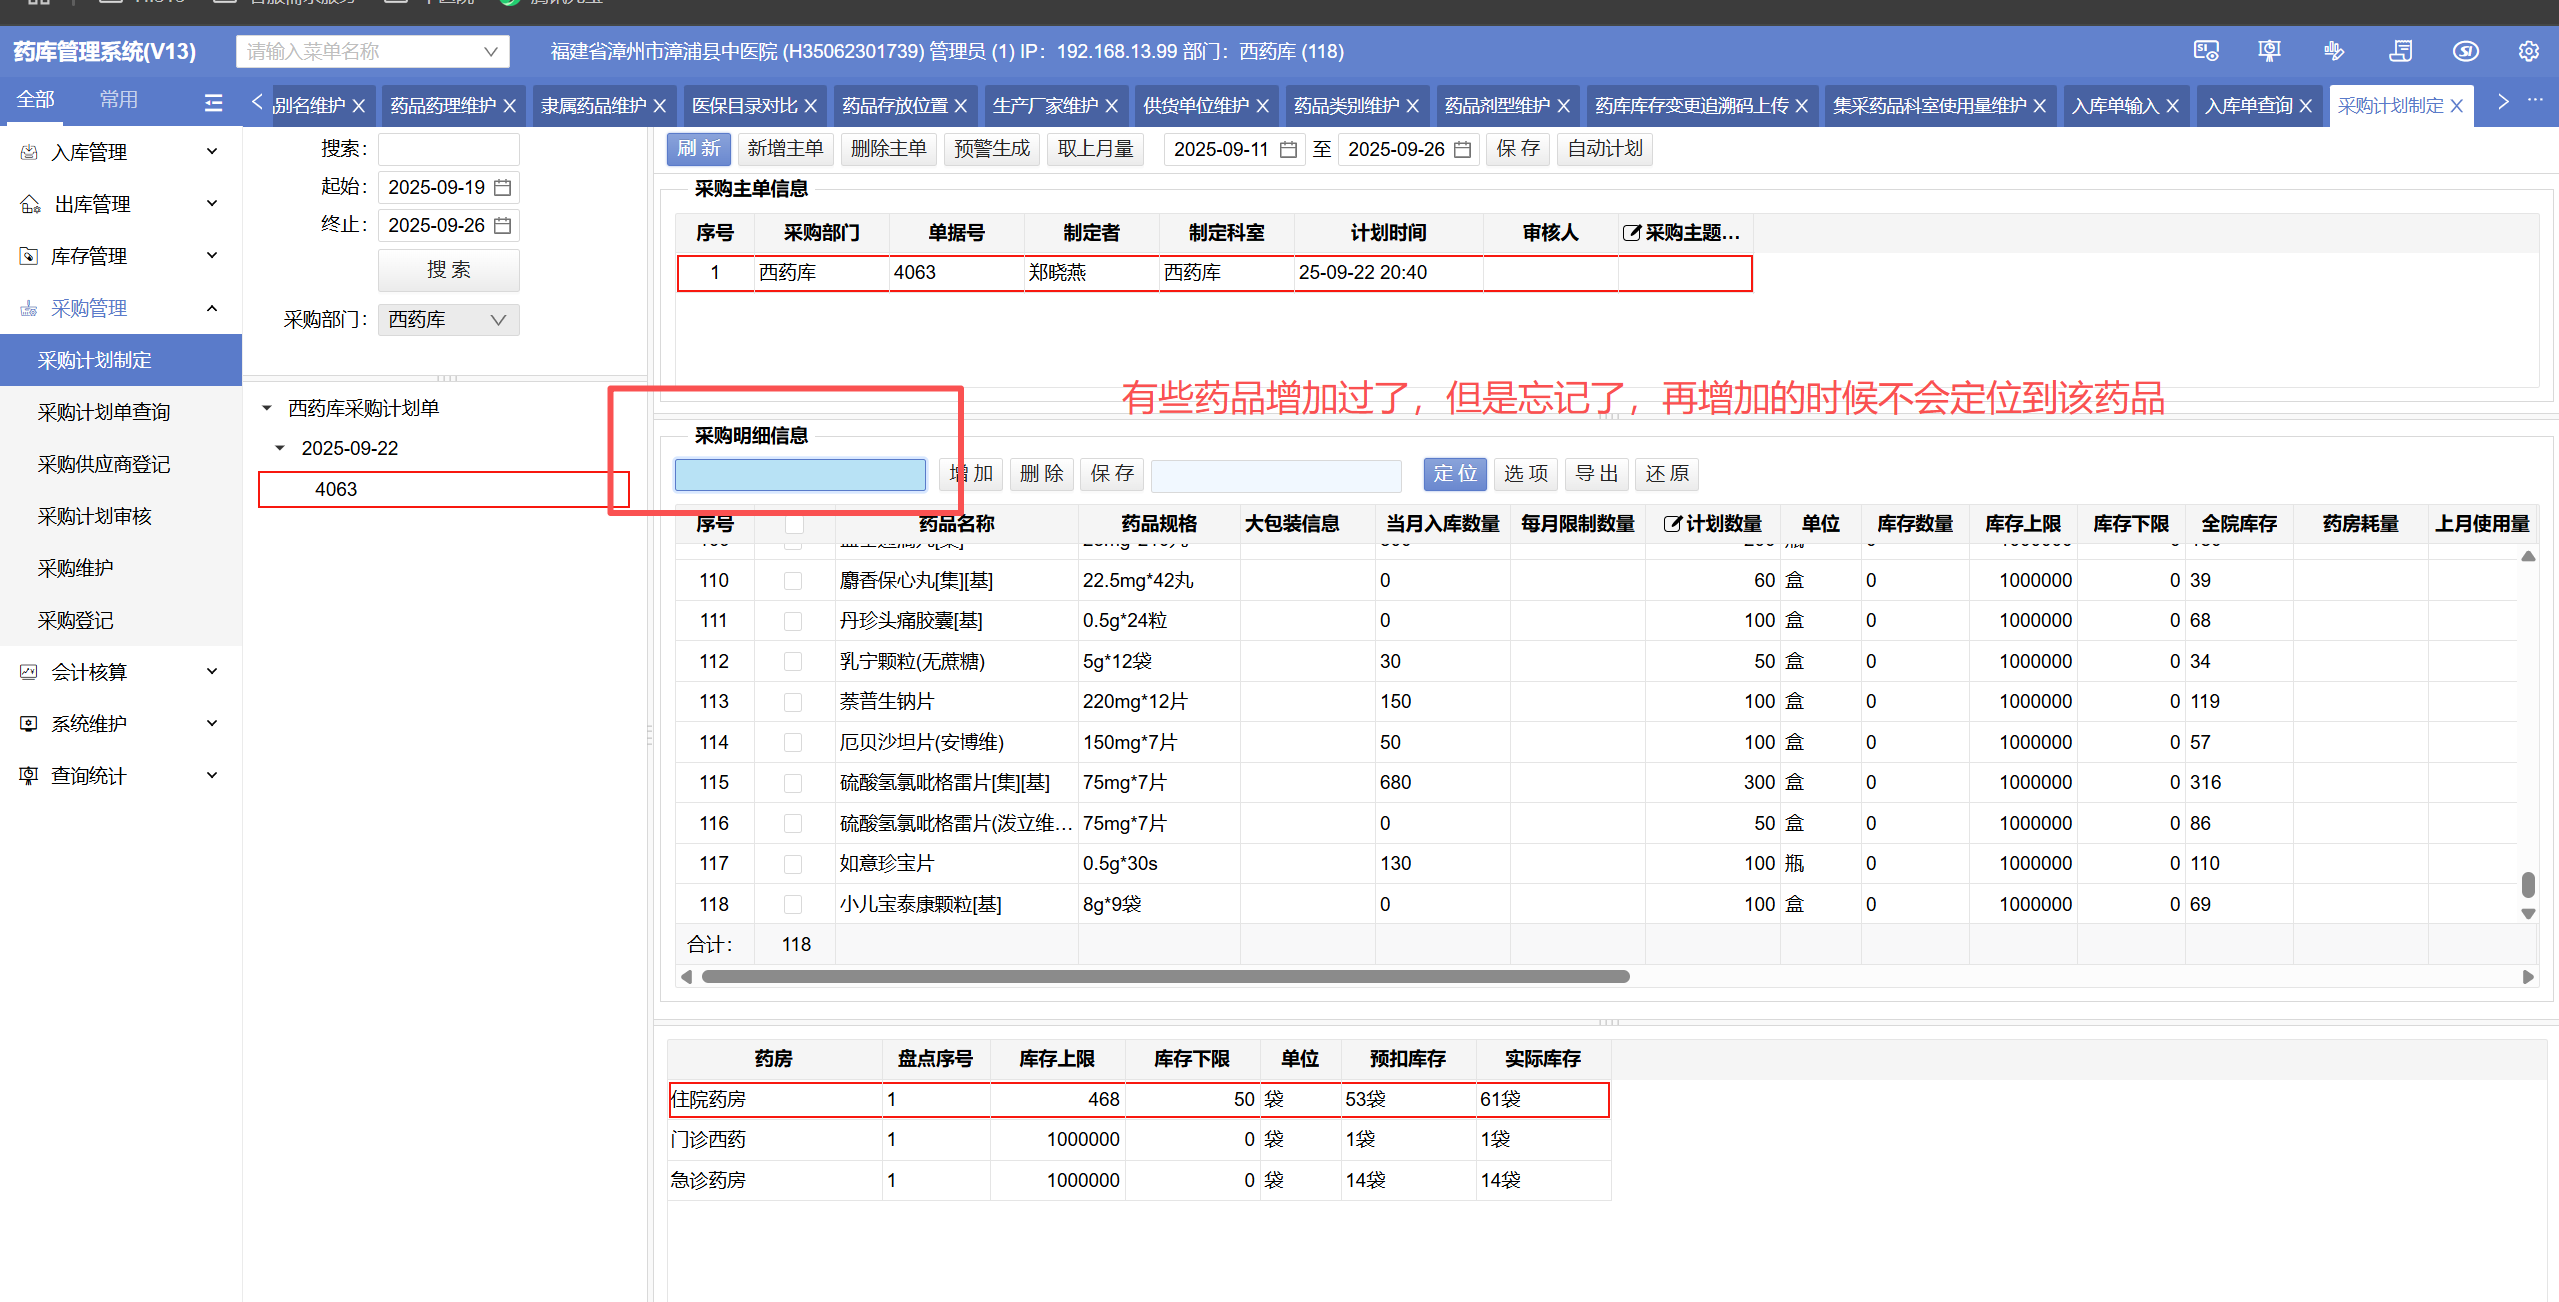
Task: Switch to the 入库单查询 tab
Action: 2248,106
